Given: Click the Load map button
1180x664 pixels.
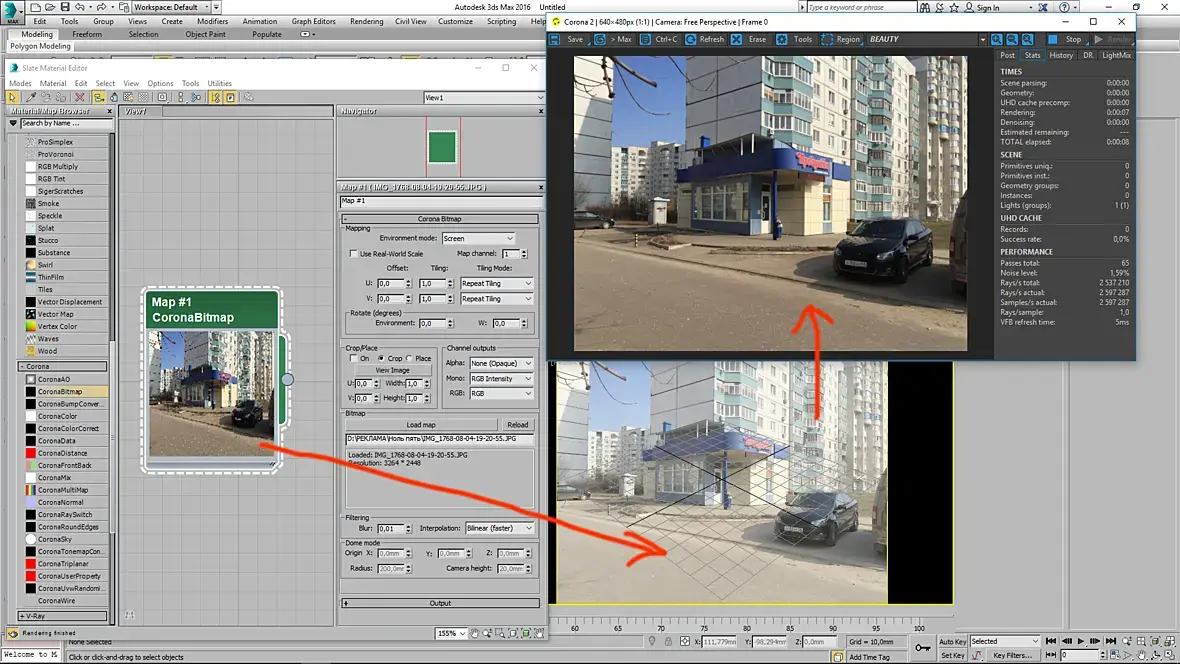Looking at the screenshot, I should click(420, 425).
